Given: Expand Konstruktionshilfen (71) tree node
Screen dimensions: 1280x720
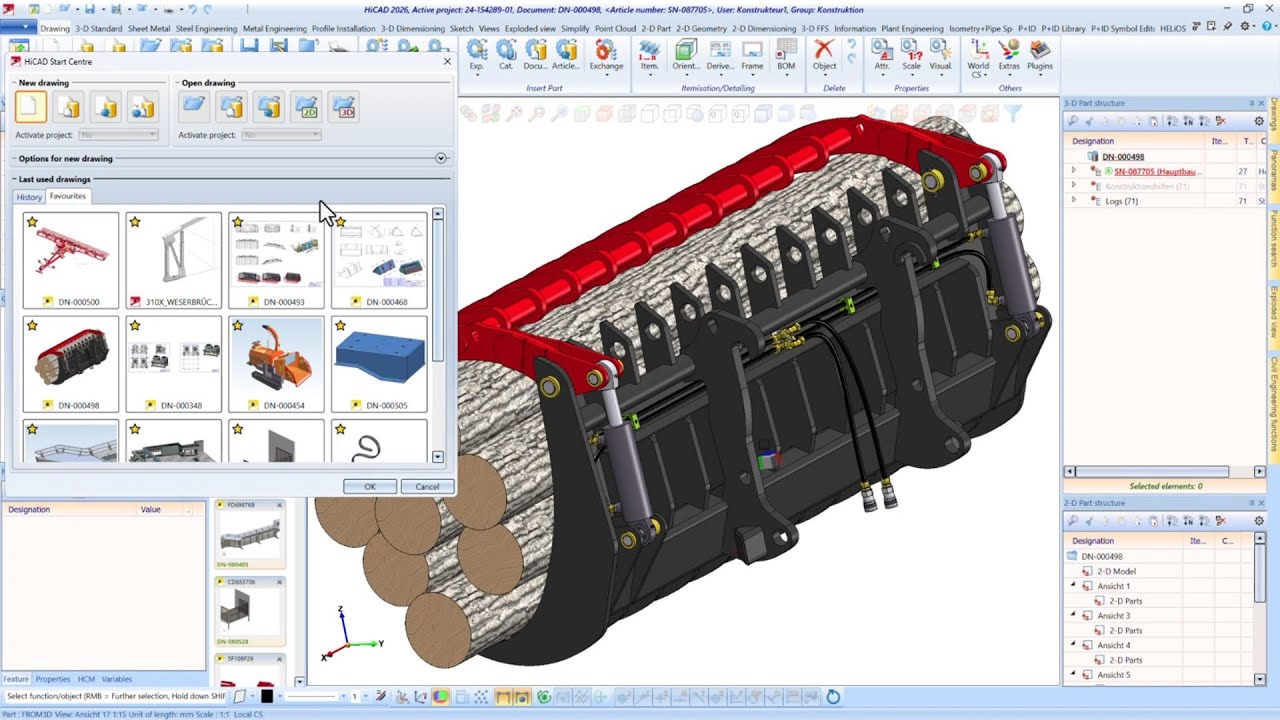Looking at the screenshot, I should (x=1074, y=186).
